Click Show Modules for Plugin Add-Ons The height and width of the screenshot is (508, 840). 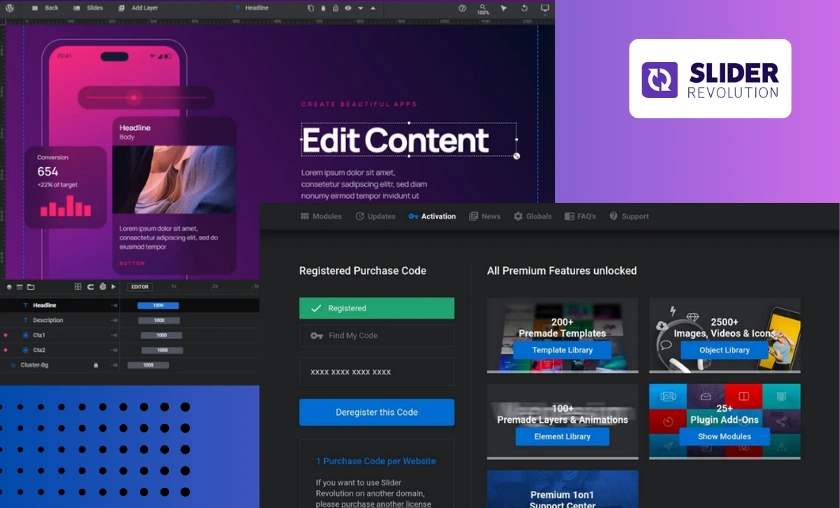tap(724, 436)
